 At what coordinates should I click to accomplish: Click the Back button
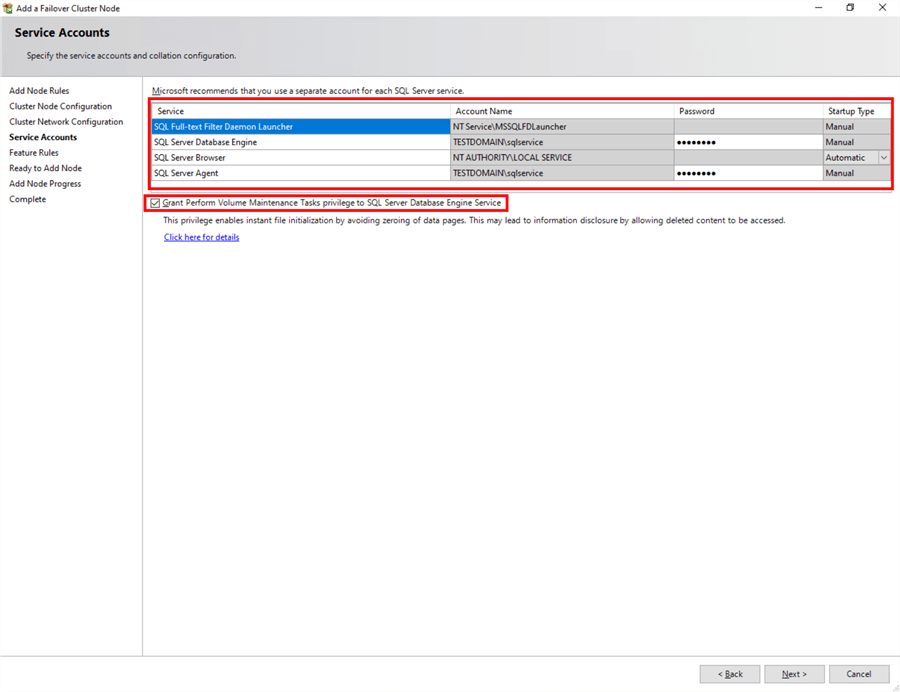tap(730, 674)
